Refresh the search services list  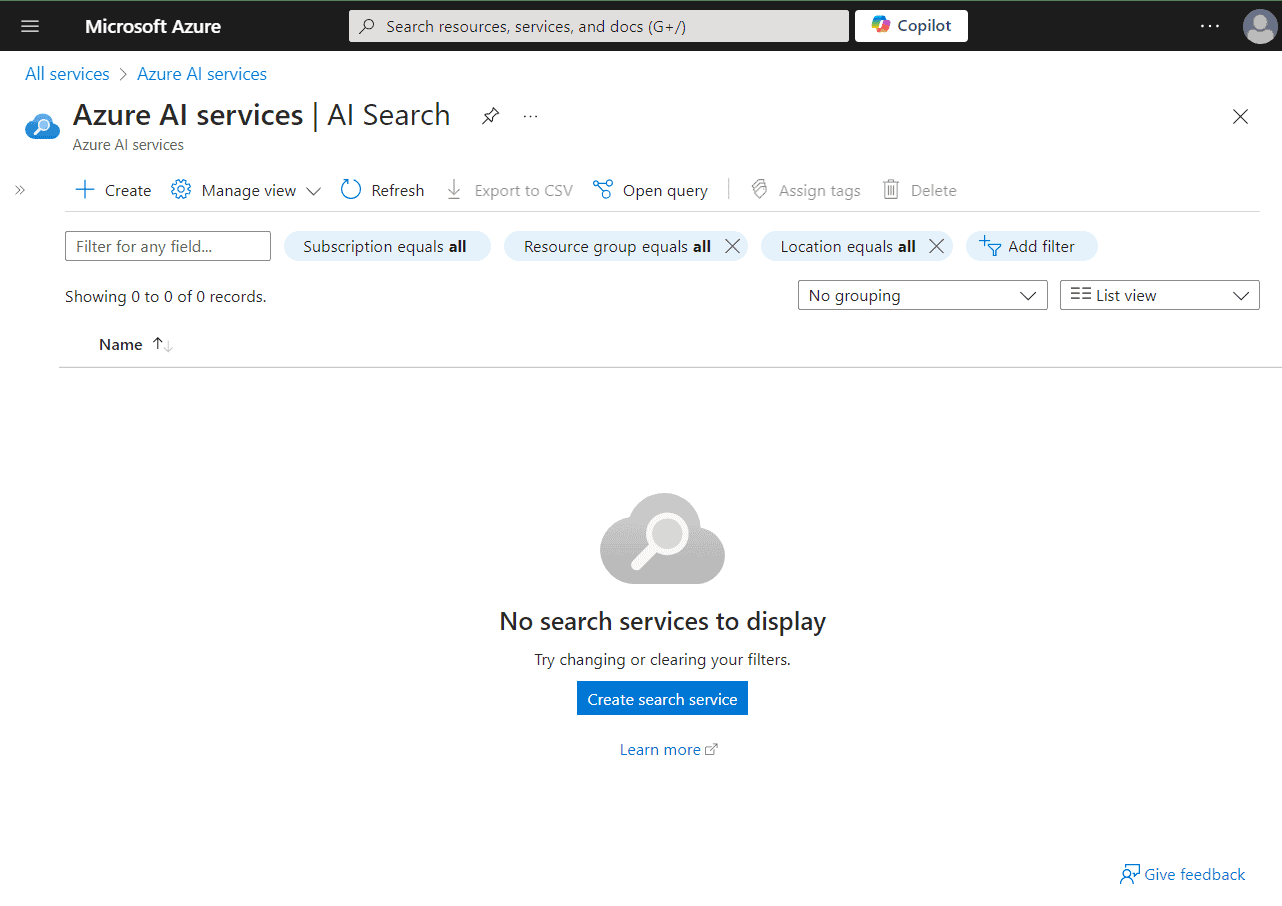coord(382,190)
